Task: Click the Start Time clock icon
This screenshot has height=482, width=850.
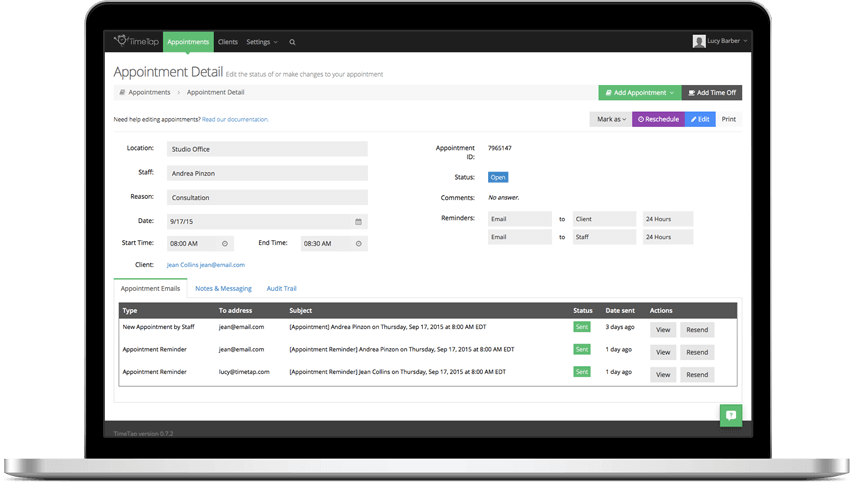Action: pyautogui.click(x=225, y=244)
